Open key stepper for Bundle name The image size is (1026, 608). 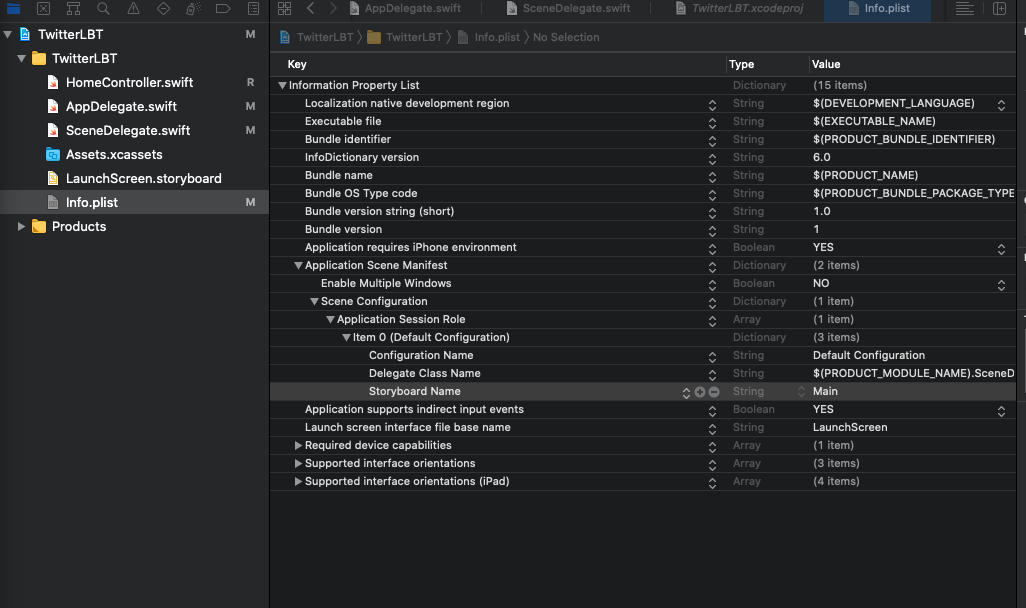point(713,177)
